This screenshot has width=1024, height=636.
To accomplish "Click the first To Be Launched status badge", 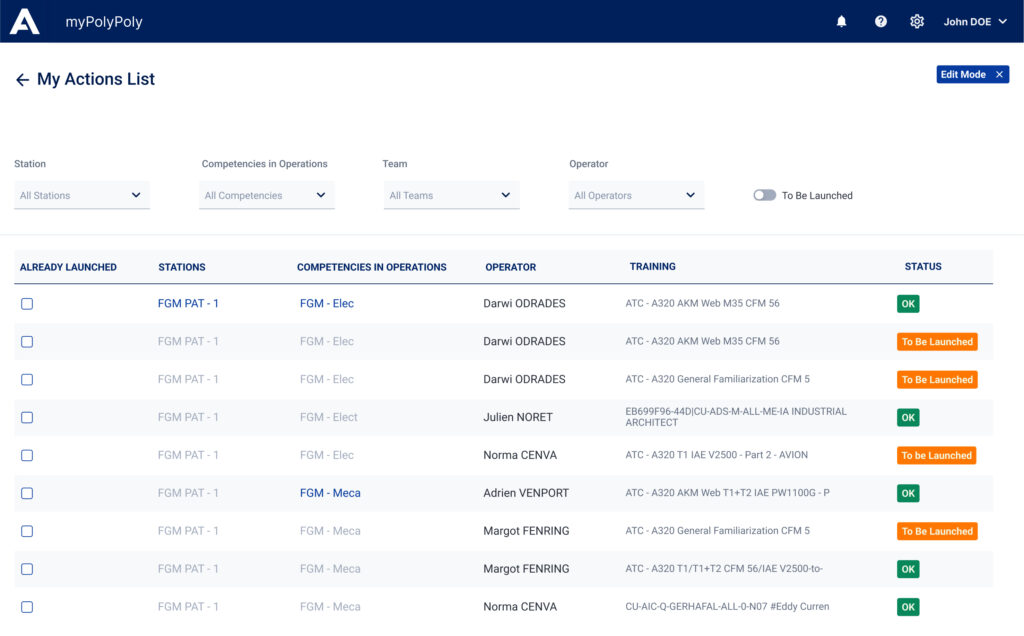I will 937,342.
